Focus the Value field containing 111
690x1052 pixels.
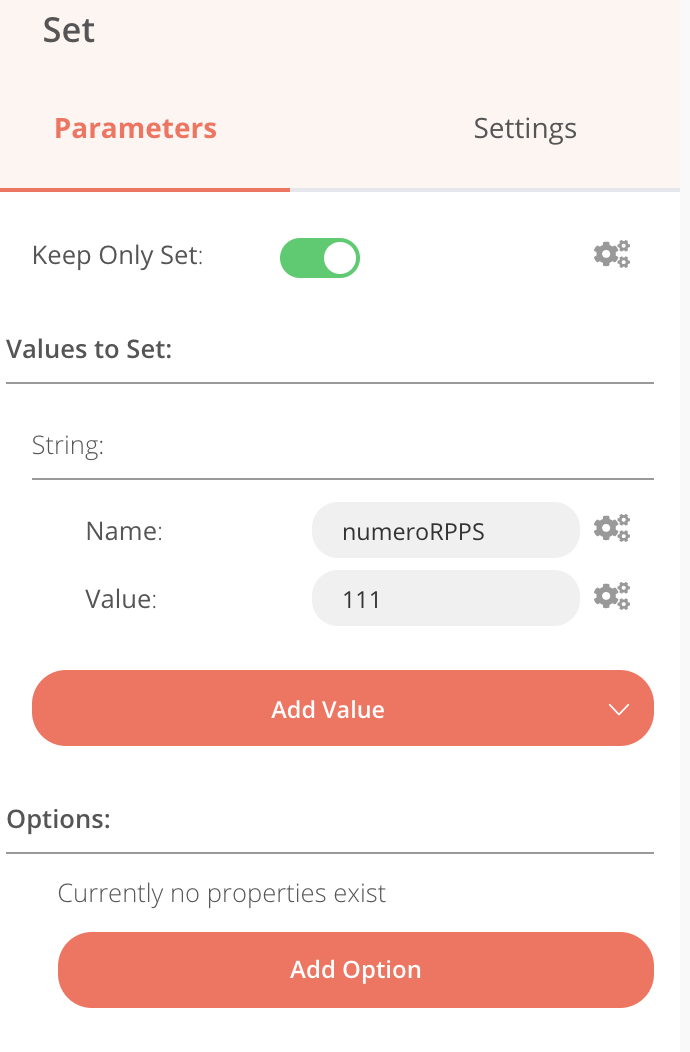445,599
